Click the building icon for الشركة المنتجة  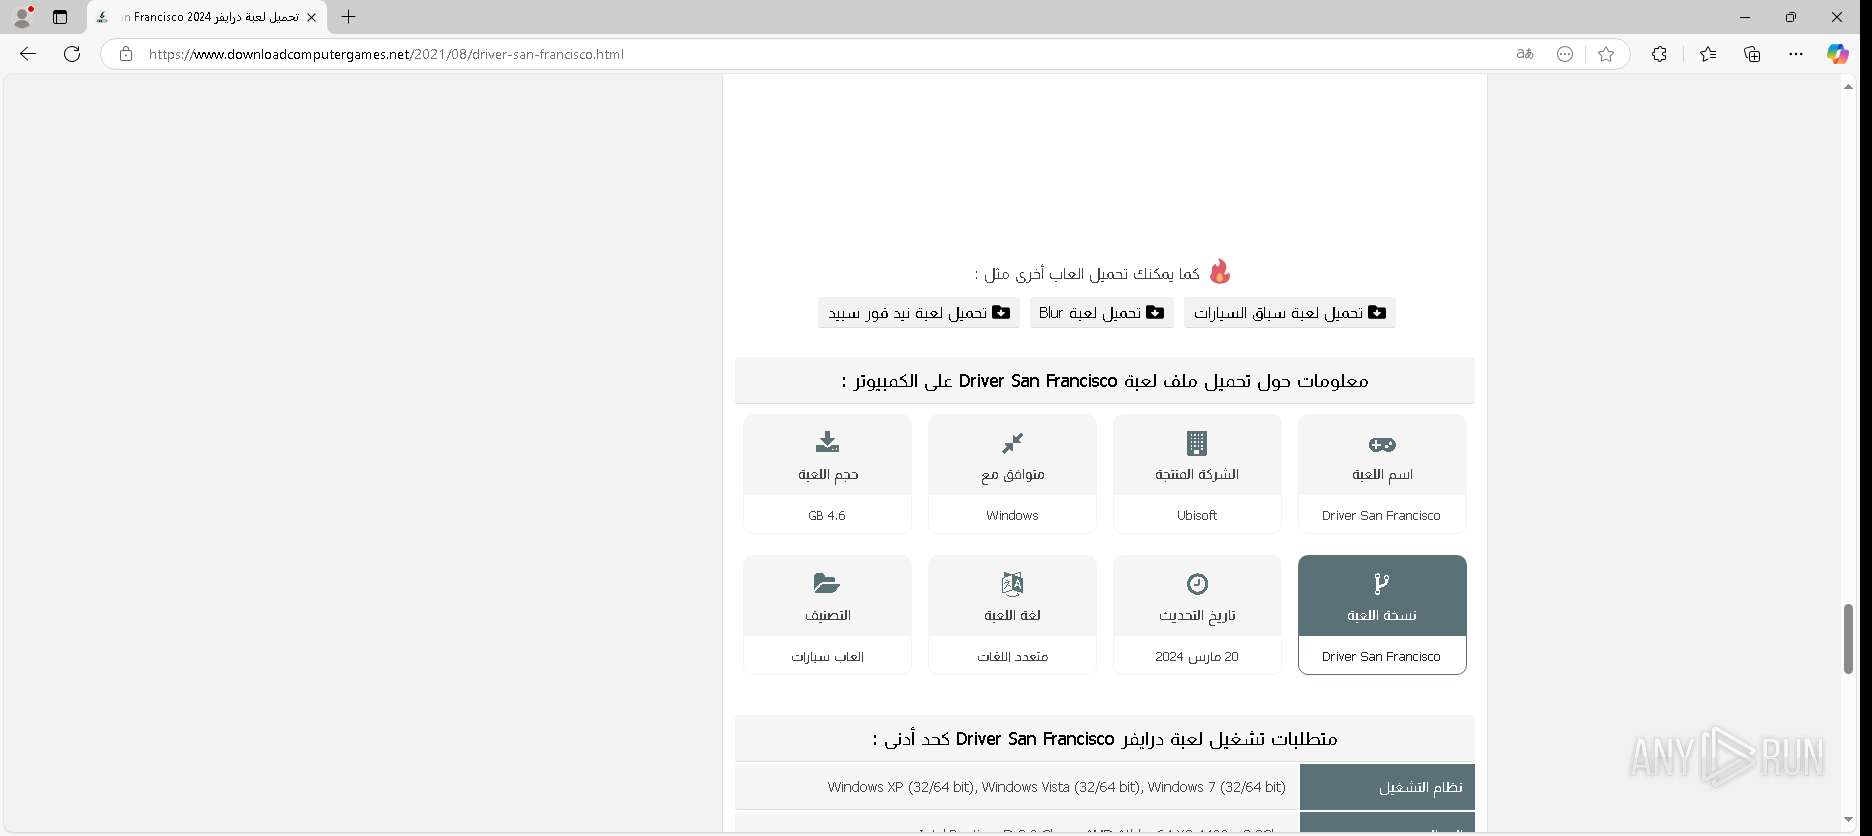[x=1197, y=443]
